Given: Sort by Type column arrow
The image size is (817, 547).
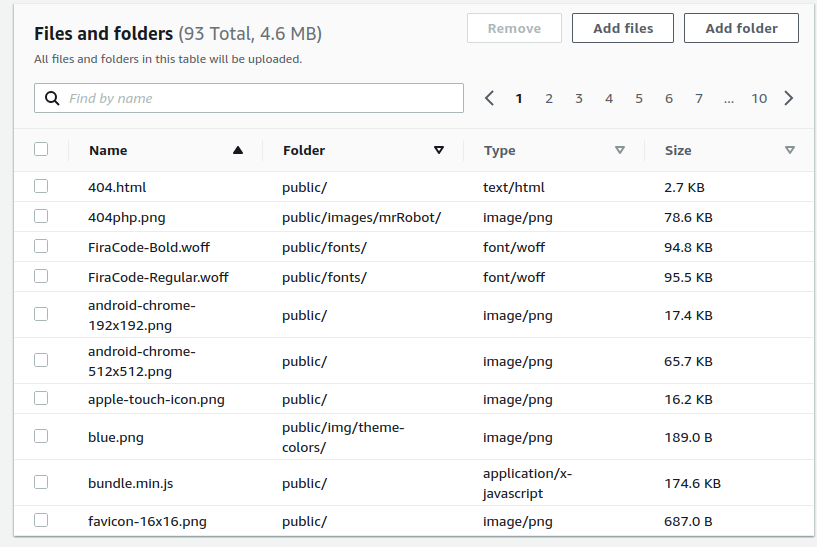Looking at the screenshot, I should 620,150.
